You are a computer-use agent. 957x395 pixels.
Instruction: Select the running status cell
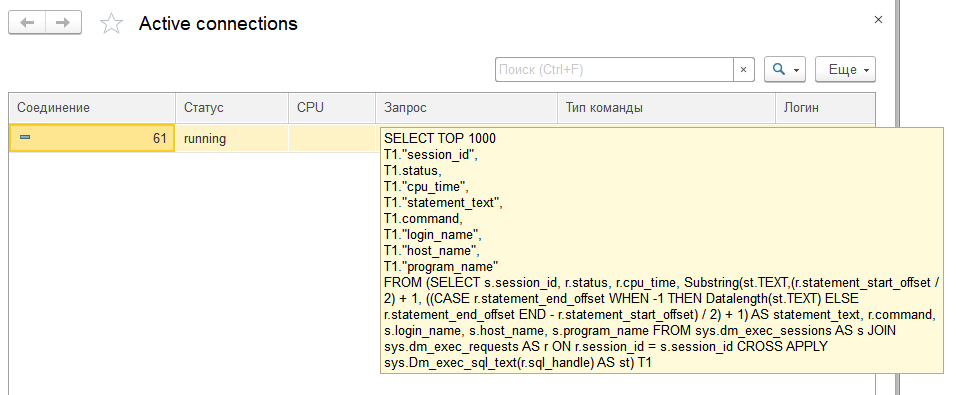pos(232,139)
